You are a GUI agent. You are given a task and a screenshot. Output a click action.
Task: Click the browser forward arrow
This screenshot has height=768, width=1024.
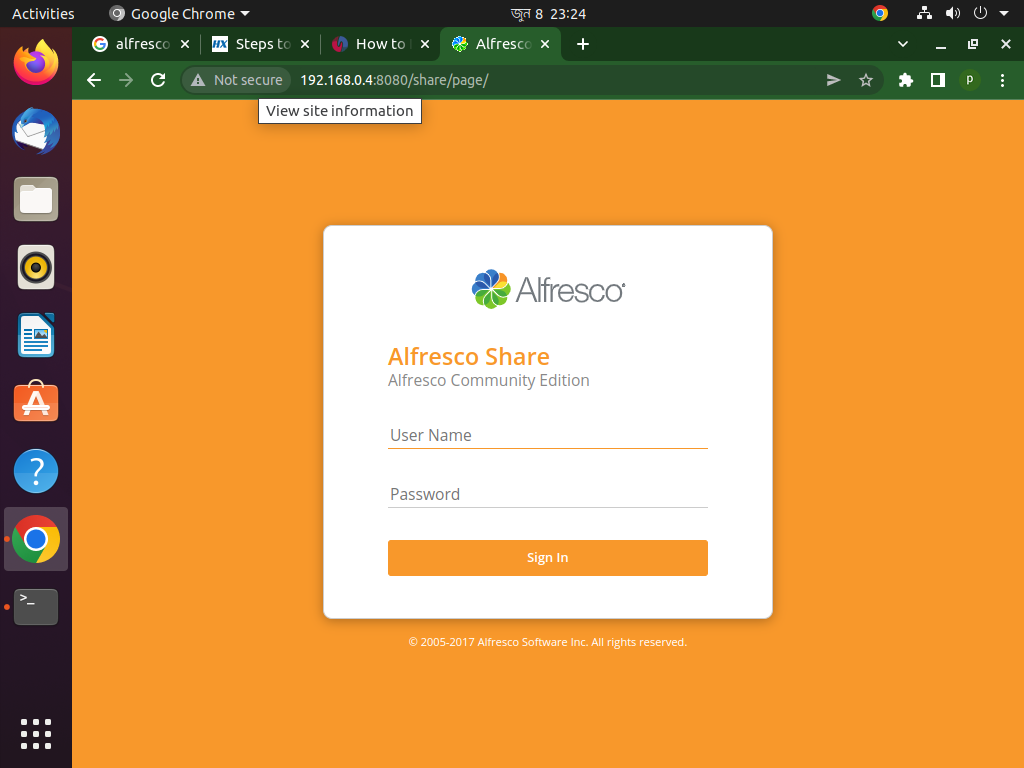click(x=126, y=80)
